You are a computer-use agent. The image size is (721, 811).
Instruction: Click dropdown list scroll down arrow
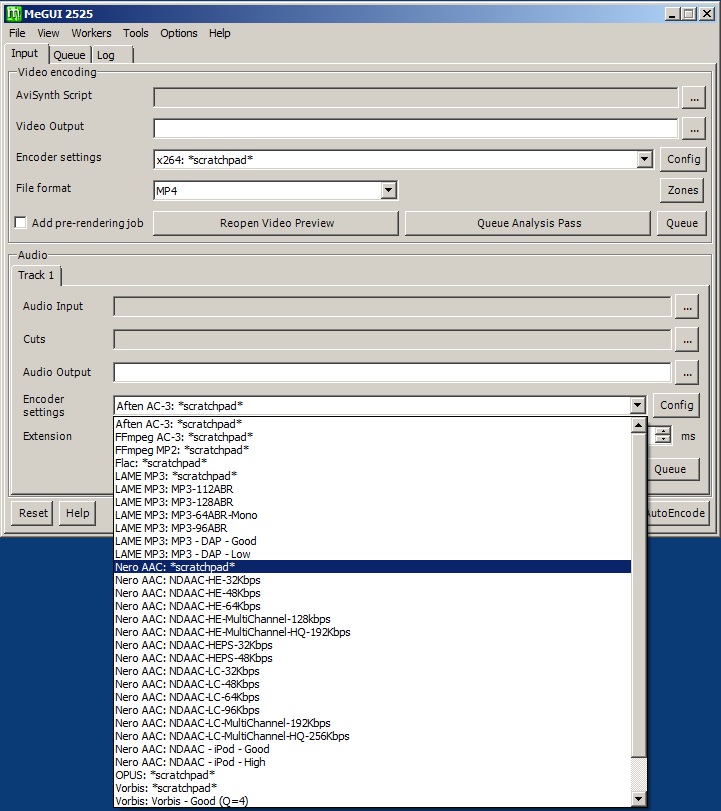coord(638,799)
